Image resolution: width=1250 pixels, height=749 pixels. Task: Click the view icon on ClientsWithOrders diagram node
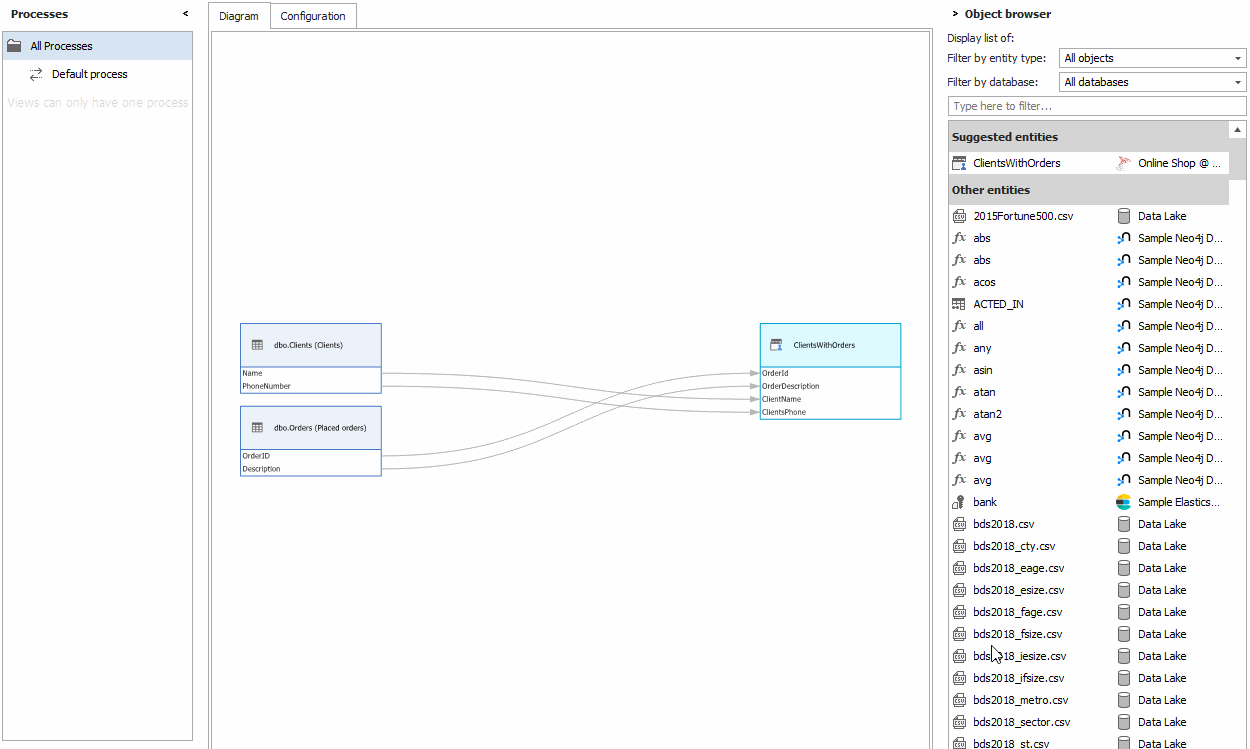click(x=775, y=345)
